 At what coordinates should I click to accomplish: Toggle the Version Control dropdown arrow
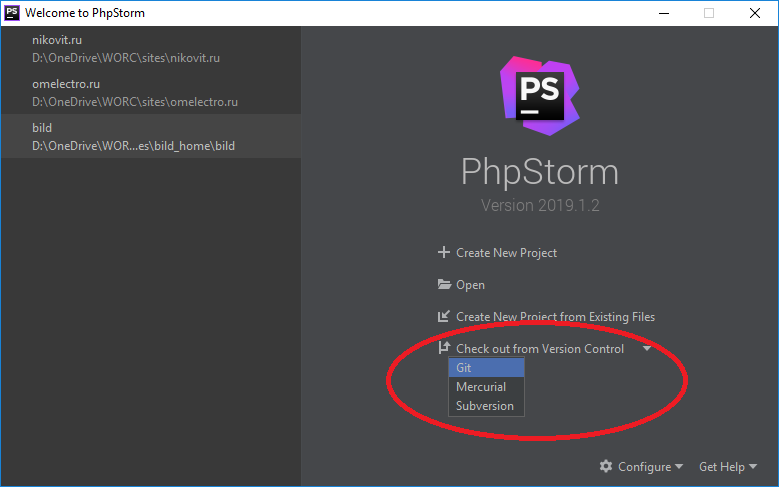coord(646,349)
